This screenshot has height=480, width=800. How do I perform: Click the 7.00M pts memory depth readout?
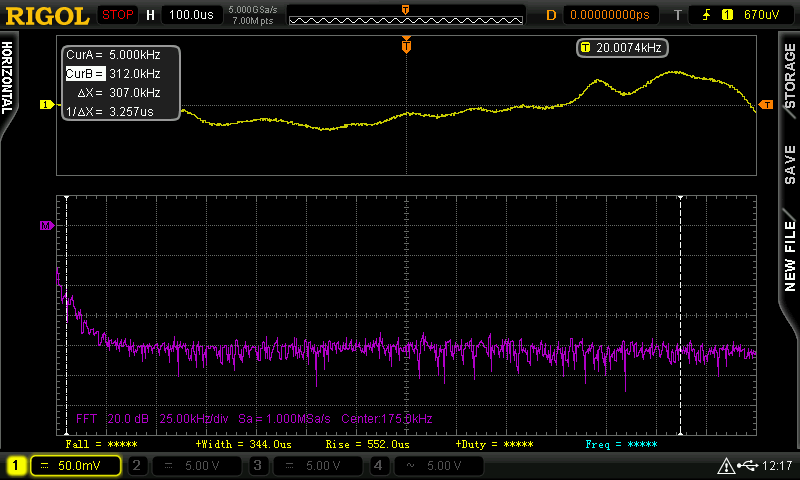[253, 21]
